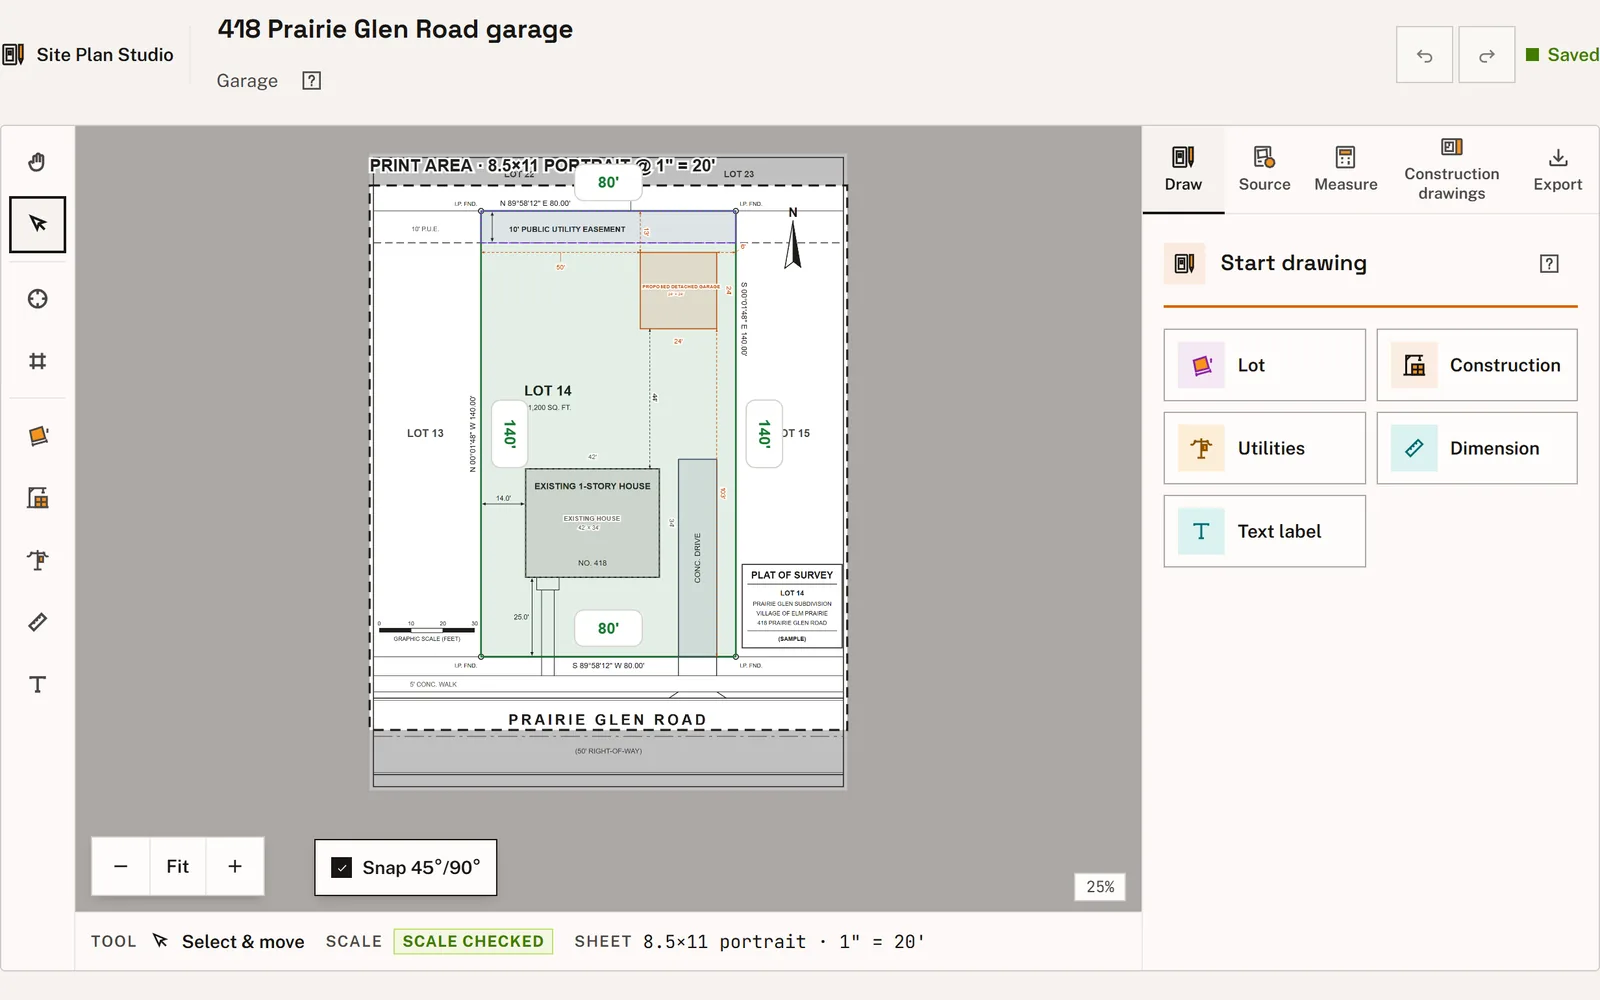The width and height of the screenshot is (1600, 1000).
Task: Select the proposed detached garage rectangle
Action: (x=678, y=290)
